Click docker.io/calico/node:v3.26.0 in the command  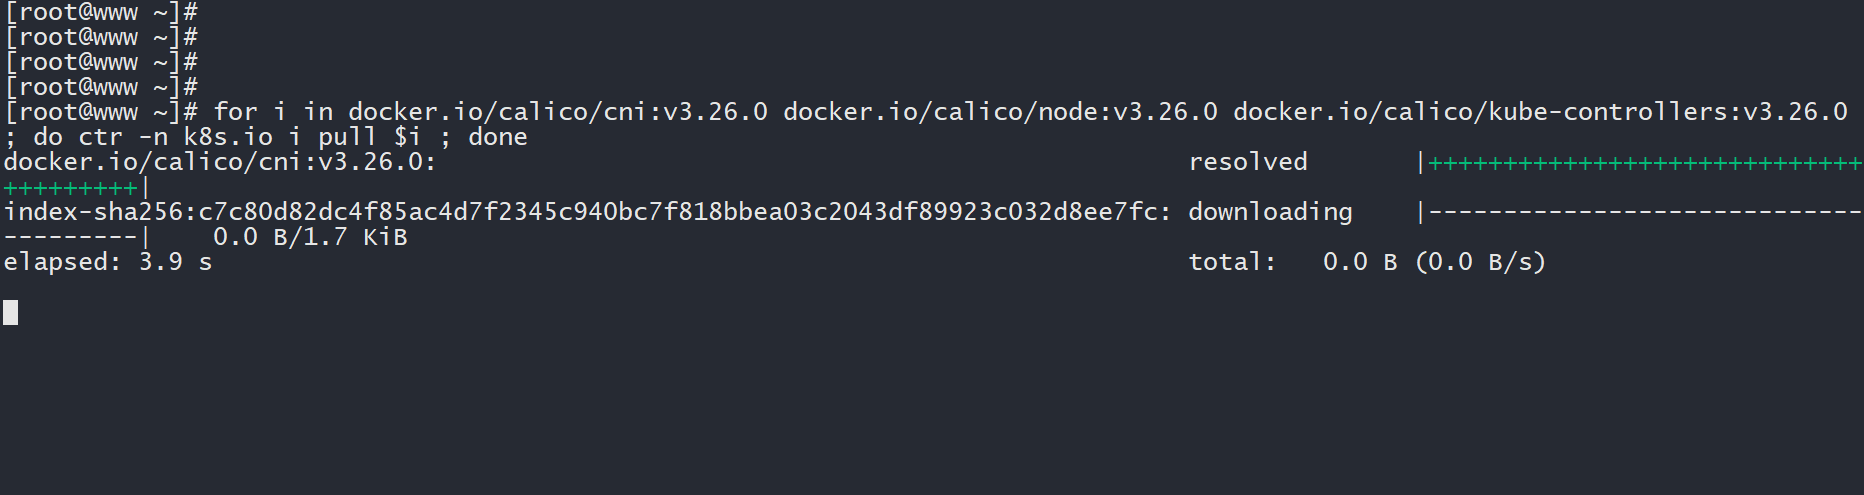click(1000, 112)
